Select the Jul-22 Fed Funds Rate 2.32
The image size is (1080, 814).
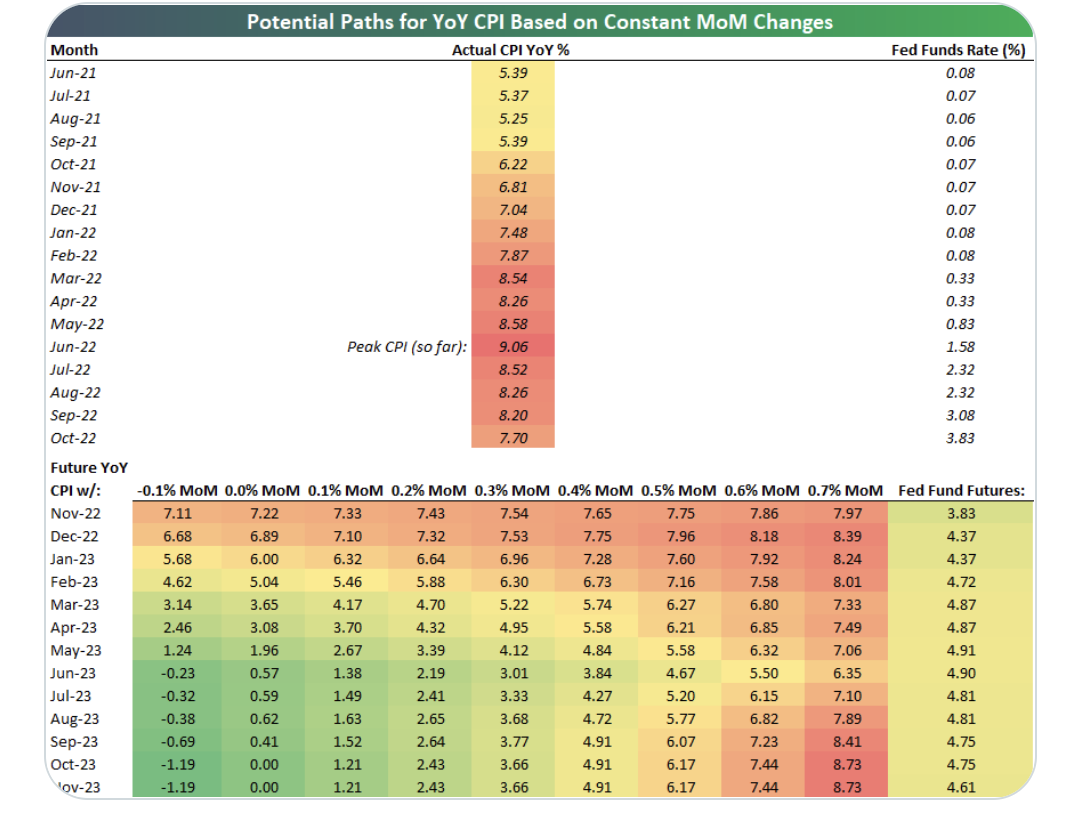click(960, 370)
